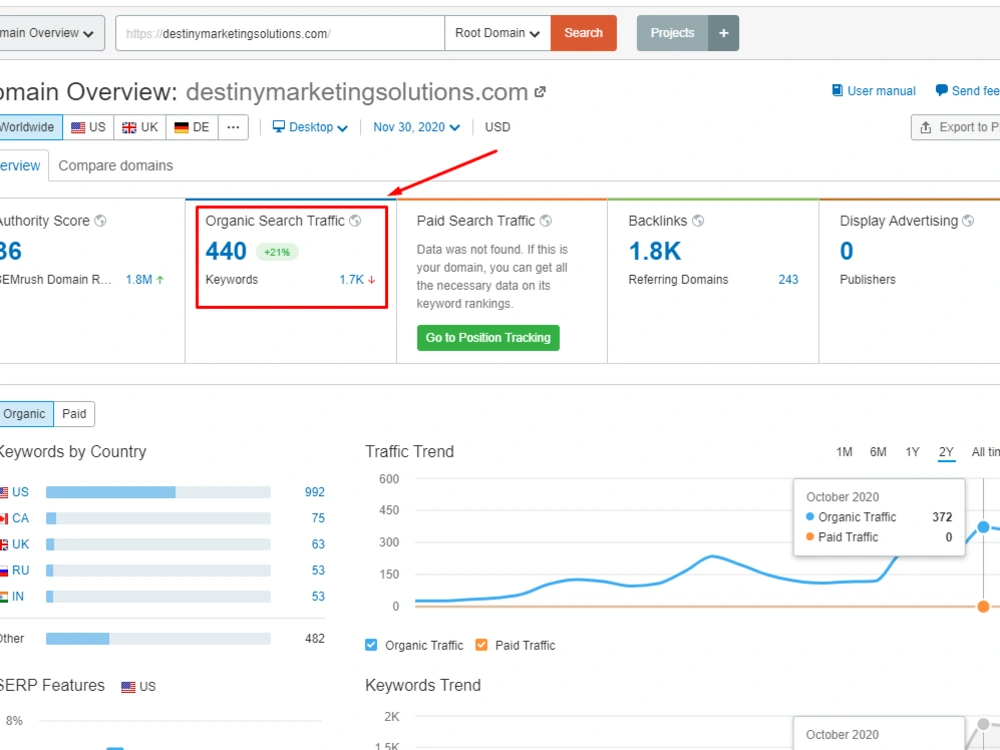Switch to the Paid toggle
Image resolution: width=1000 pixels, height=750 pixels.
pos(74,414)
